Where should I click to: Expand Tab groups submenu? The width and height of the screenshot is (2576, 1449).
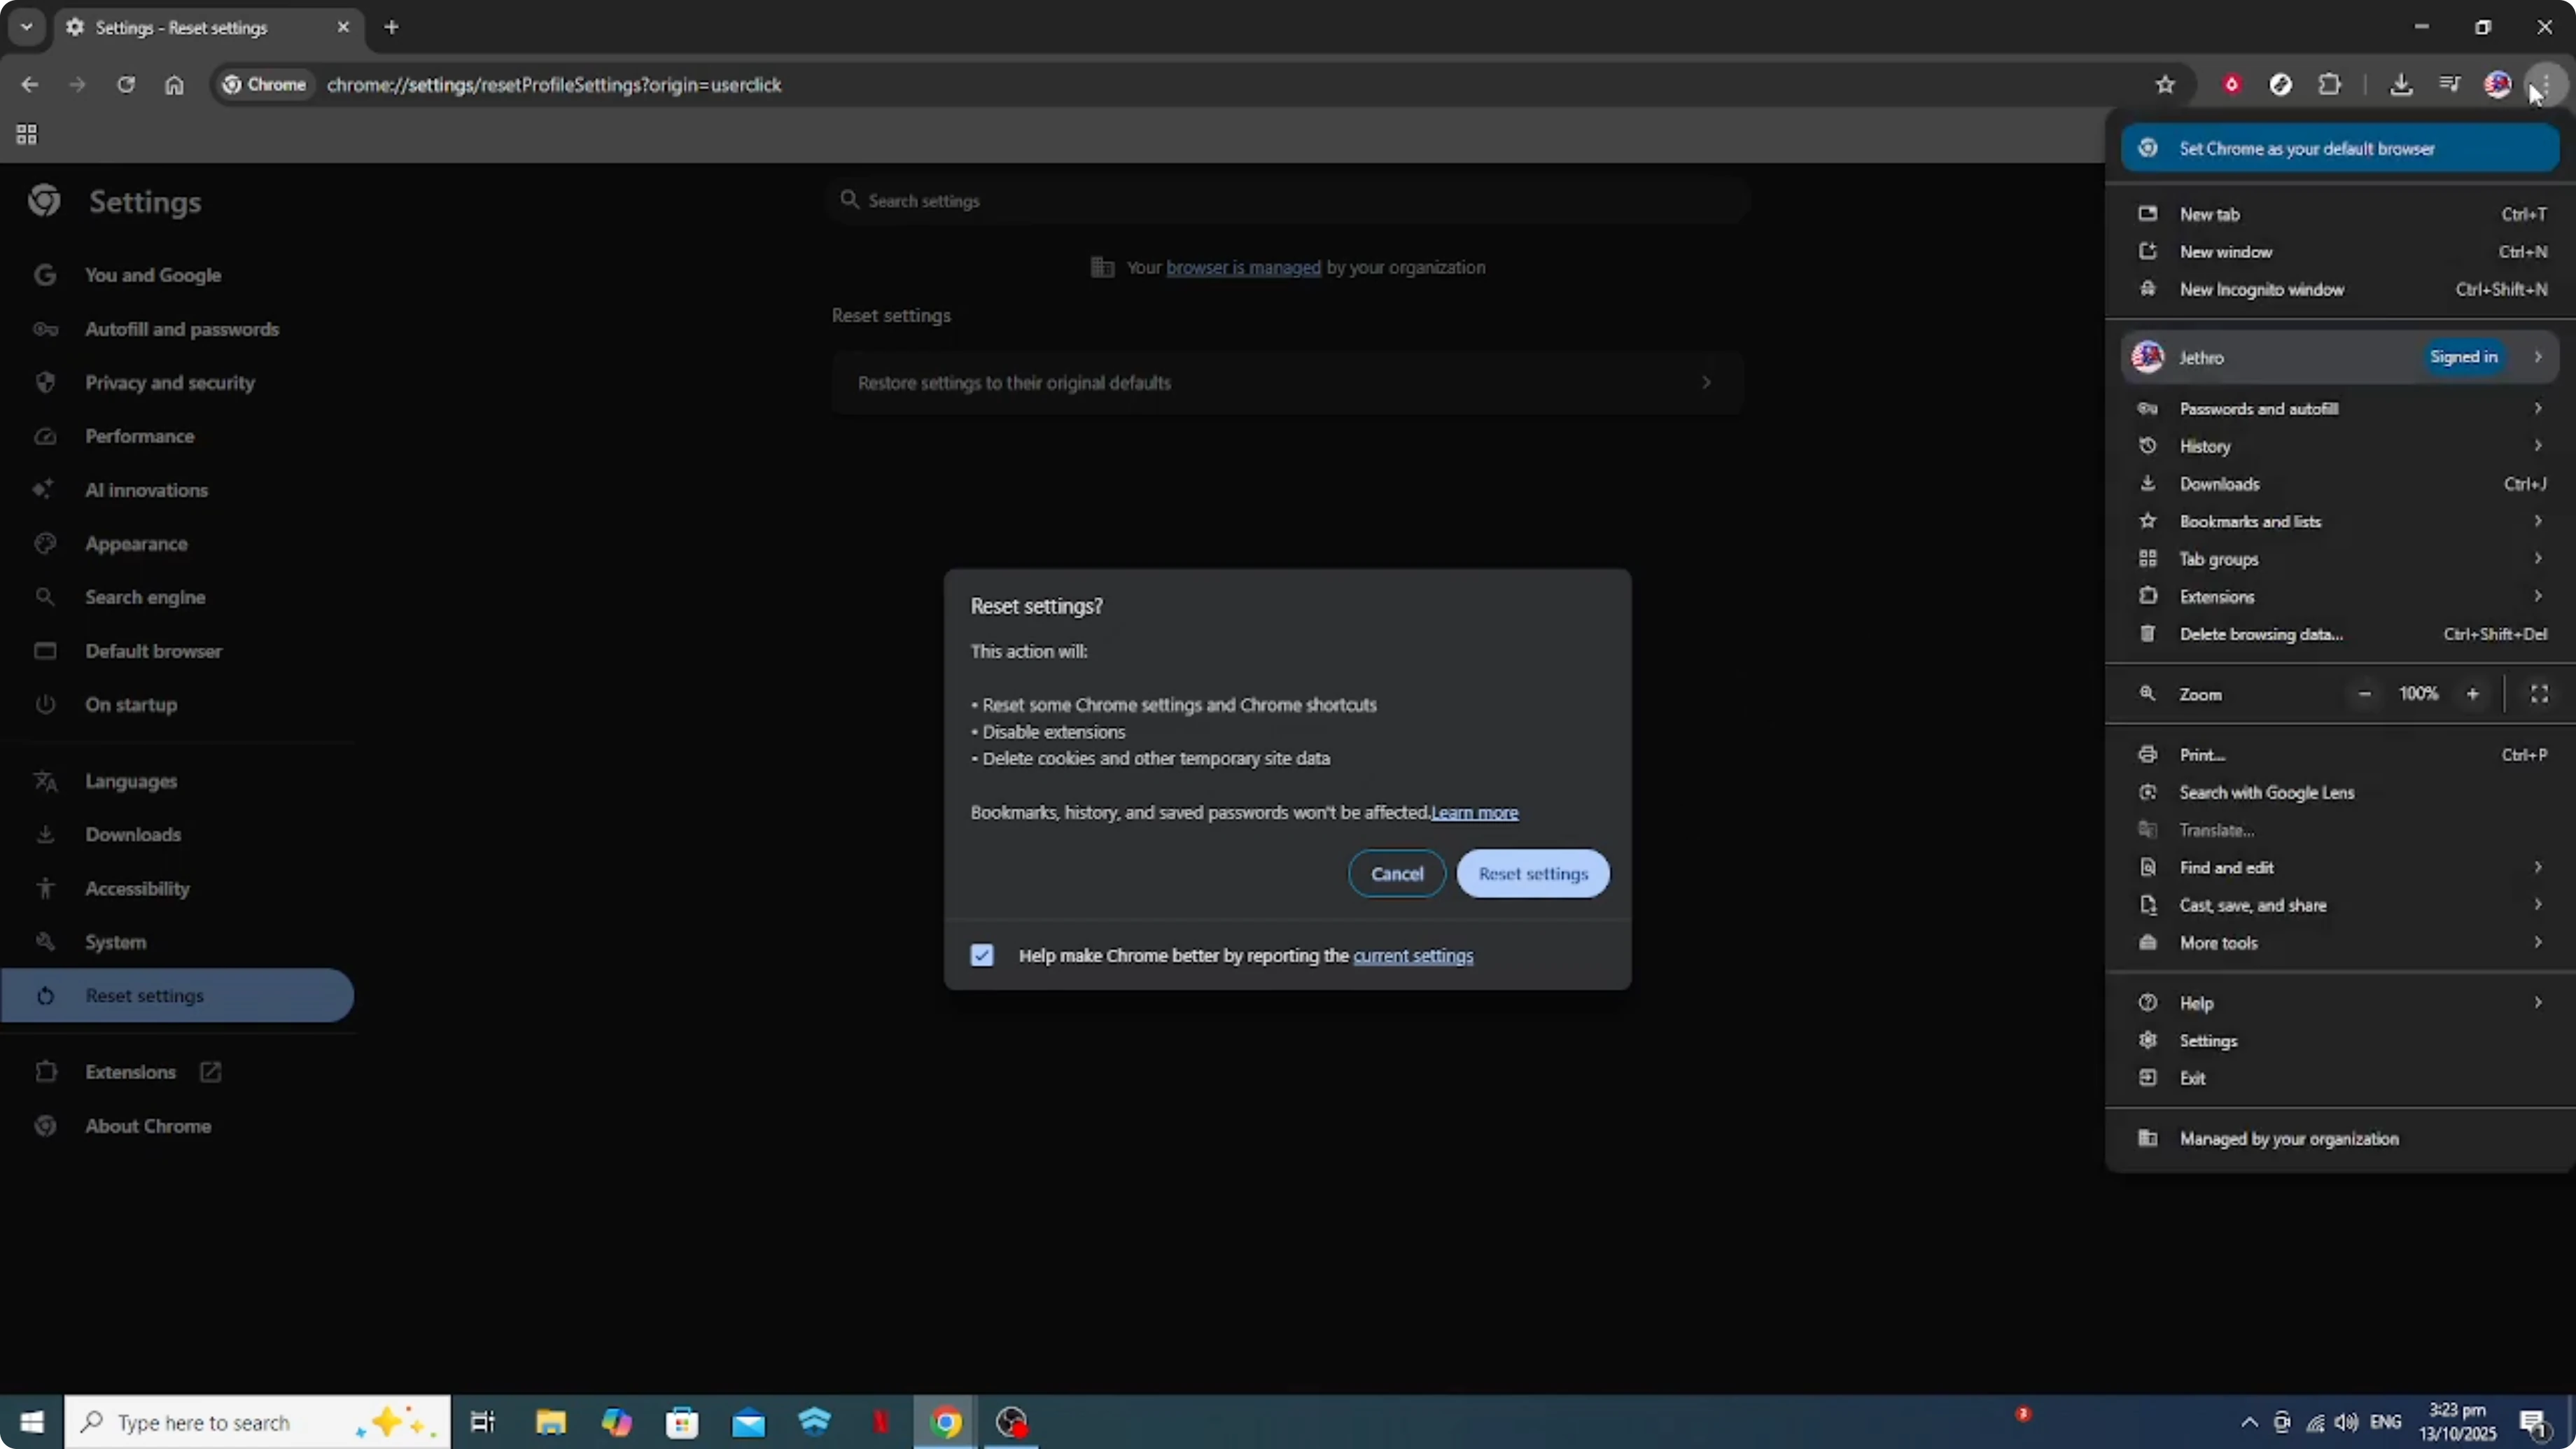pyautogui.click(x=2340, y=559)
